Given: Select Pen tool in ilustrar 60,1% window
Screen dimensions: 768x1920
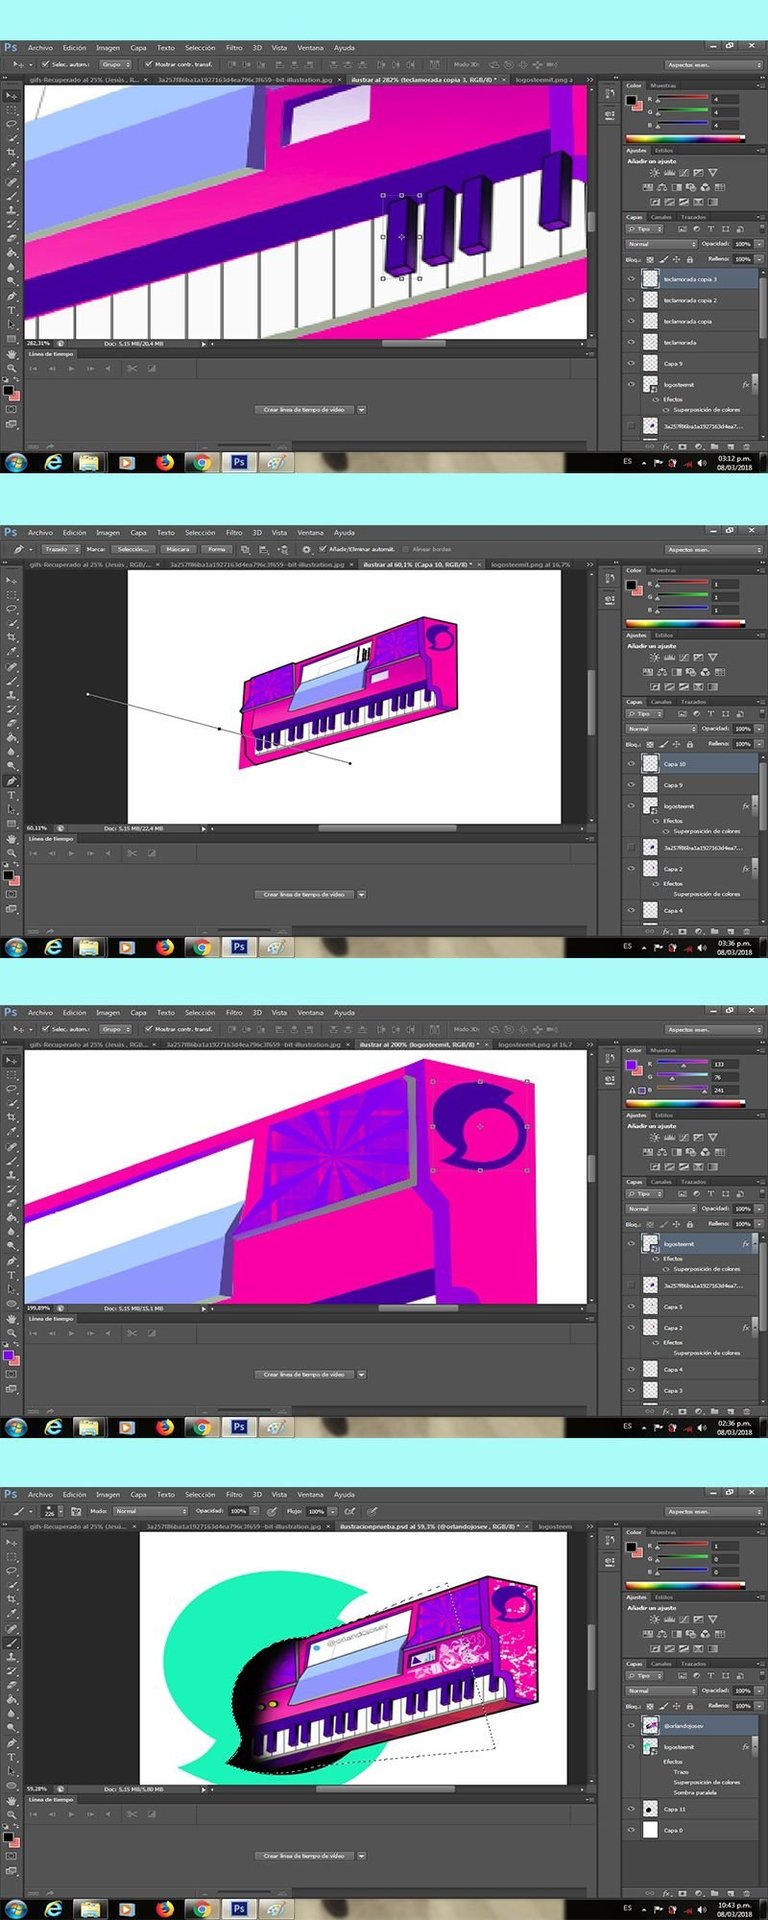Looking at the screenshot, I should click(12, 781).
